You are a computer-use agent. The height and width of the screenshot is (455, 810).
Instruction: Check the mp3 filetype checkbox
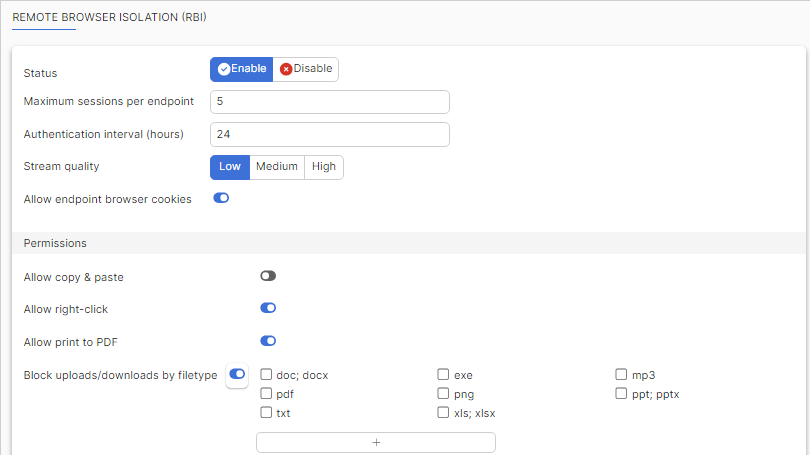(x=621, y=375)
